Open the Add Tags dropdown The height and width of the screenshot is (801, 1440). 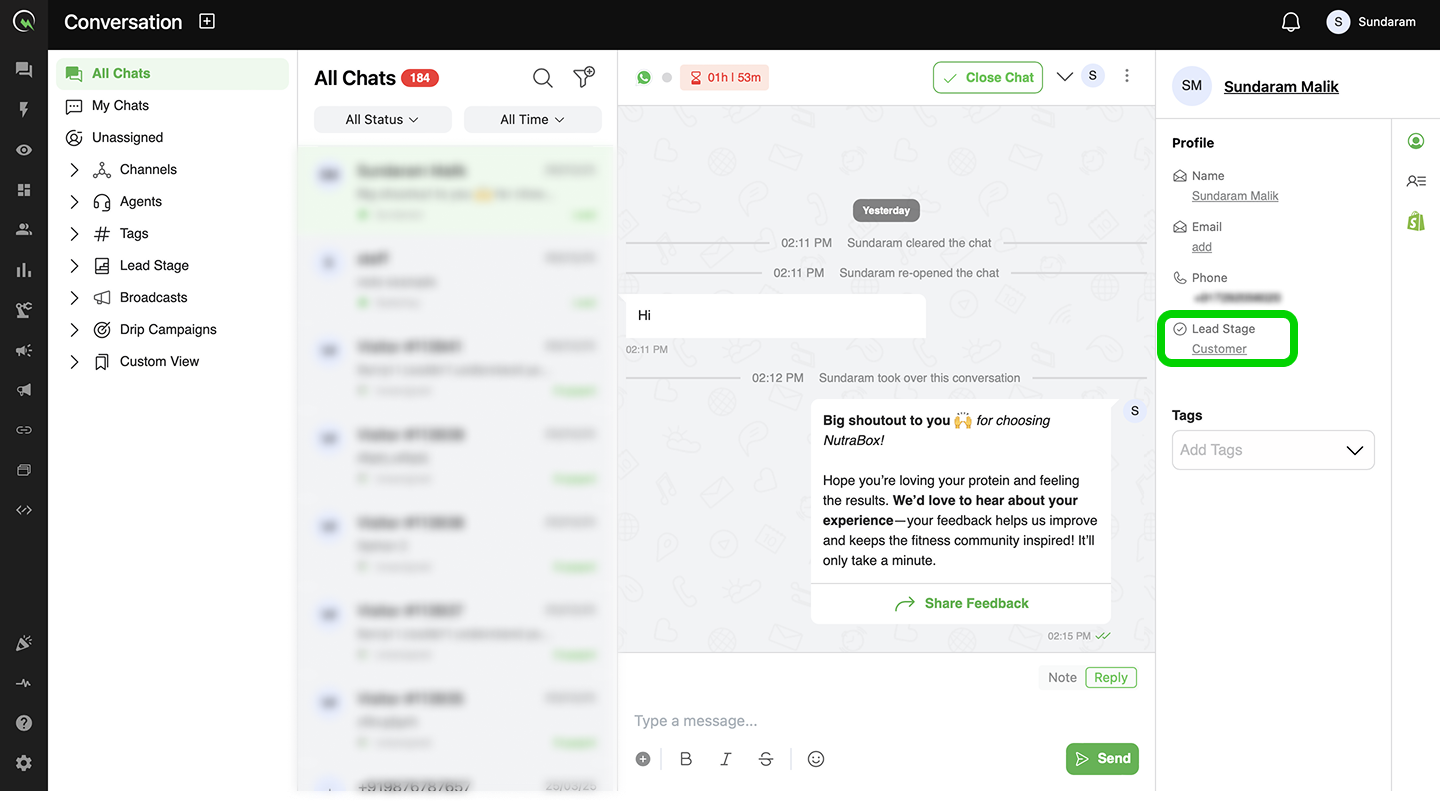pos(1273,450)
